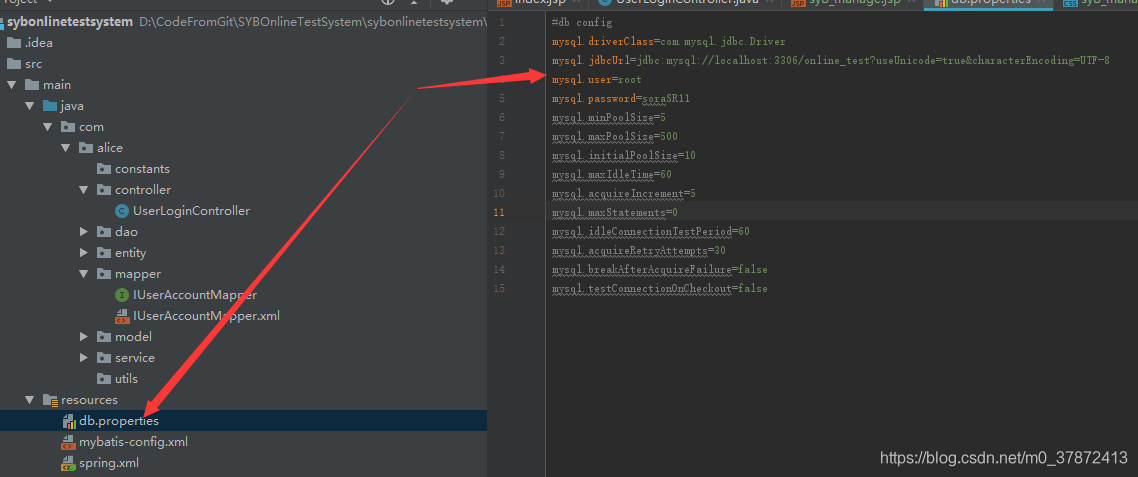Viewport: 1138px width, 477px height.
Task: Click the mysql.acquireIncrement=5 line
Action: [x=623, y=194]
